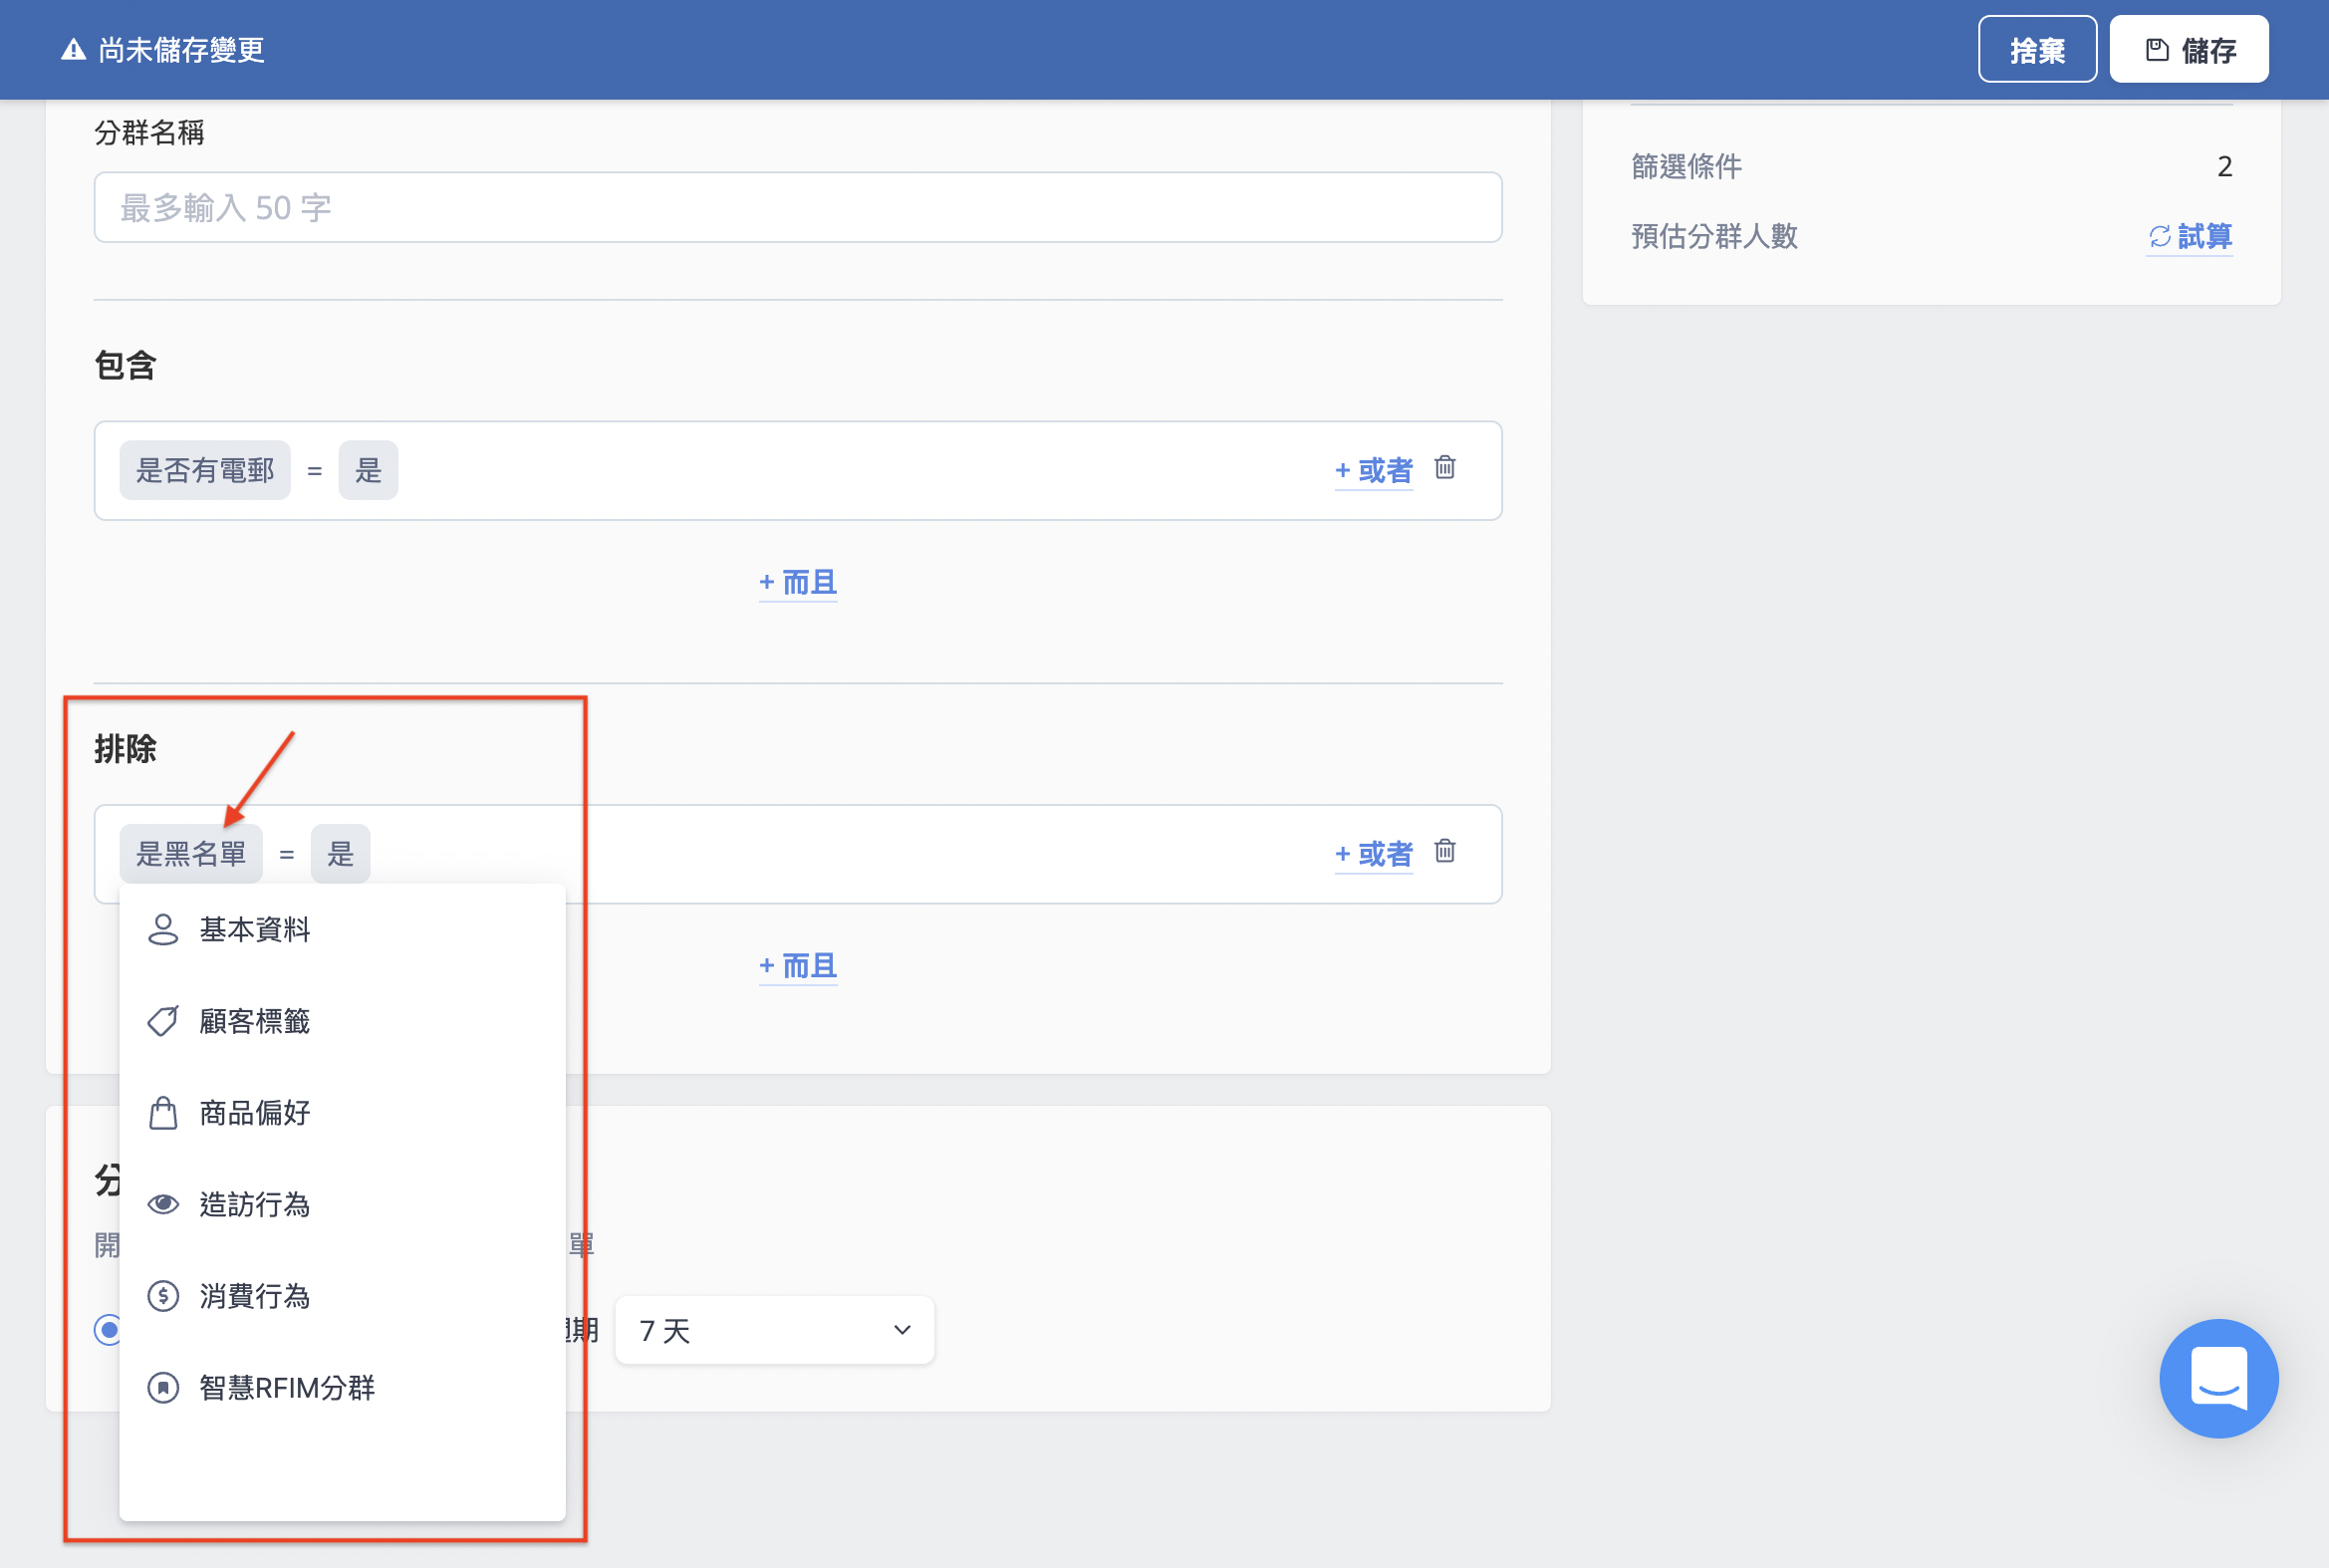Open the 7 天 period dropdown
This screenshot has height=1568, width=2329.
[x=775, y=1330]
